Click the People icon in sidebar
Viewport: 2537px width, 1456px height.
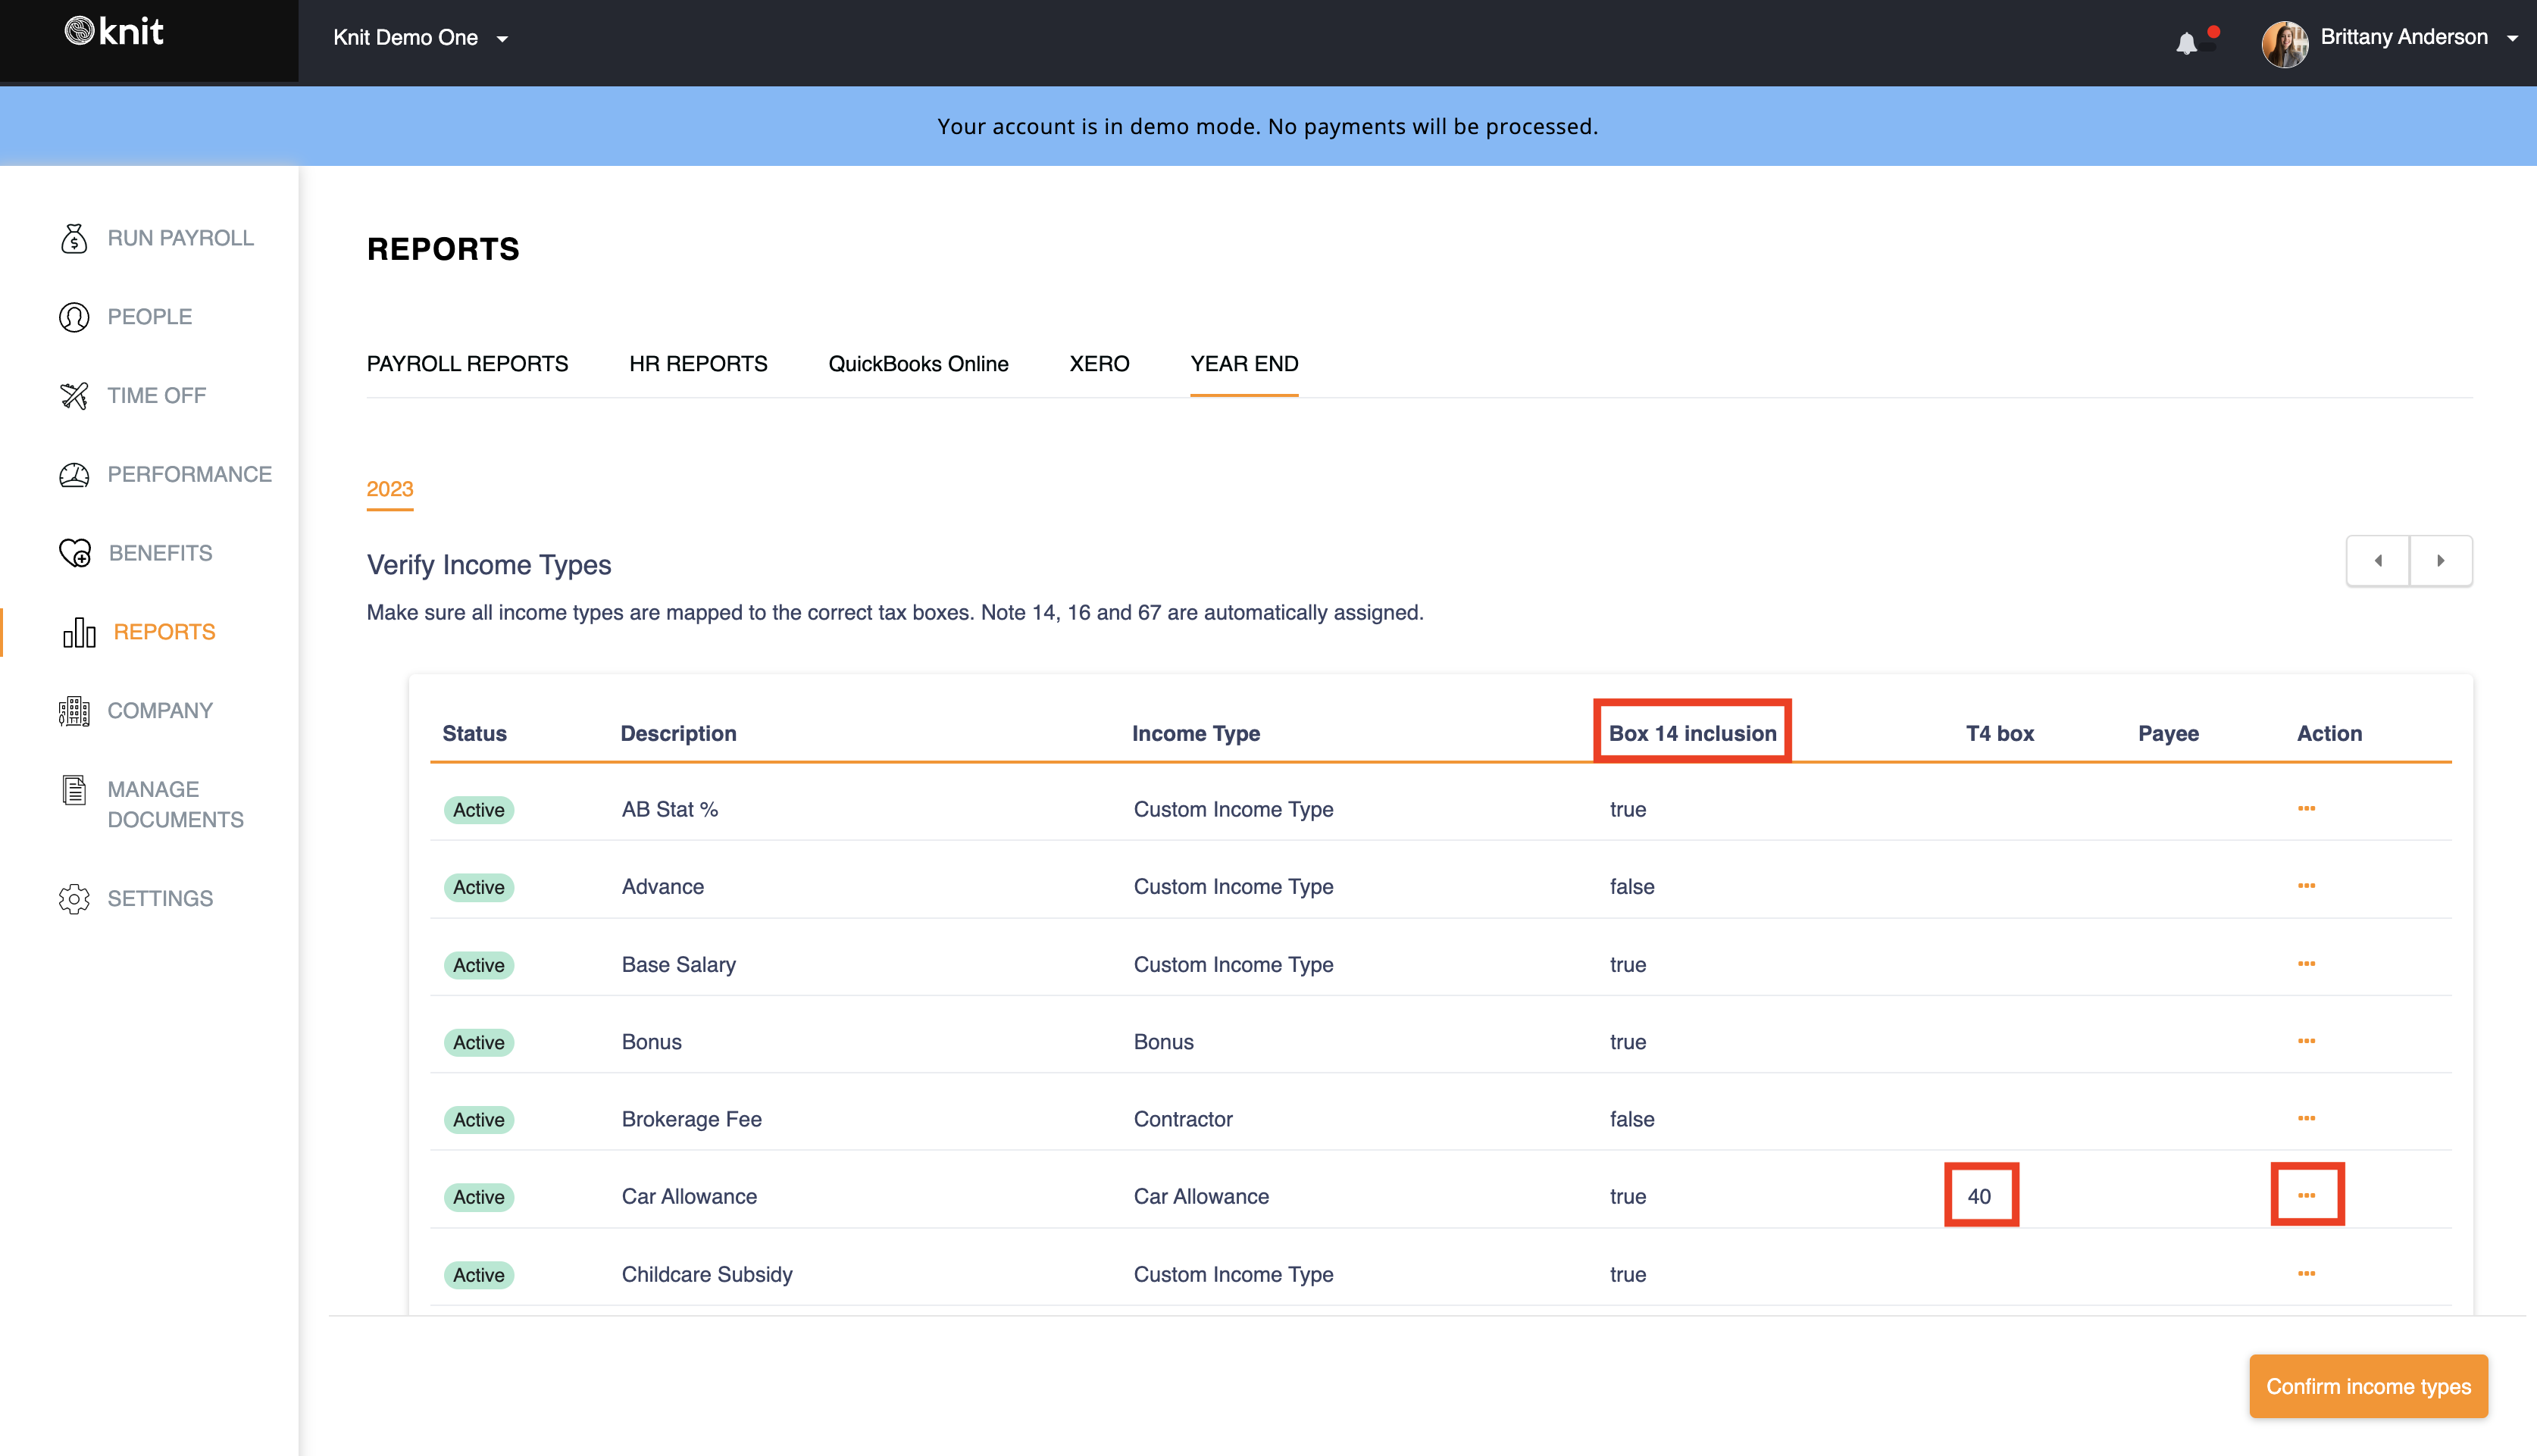pyautogui.click(x=74, y=317)
